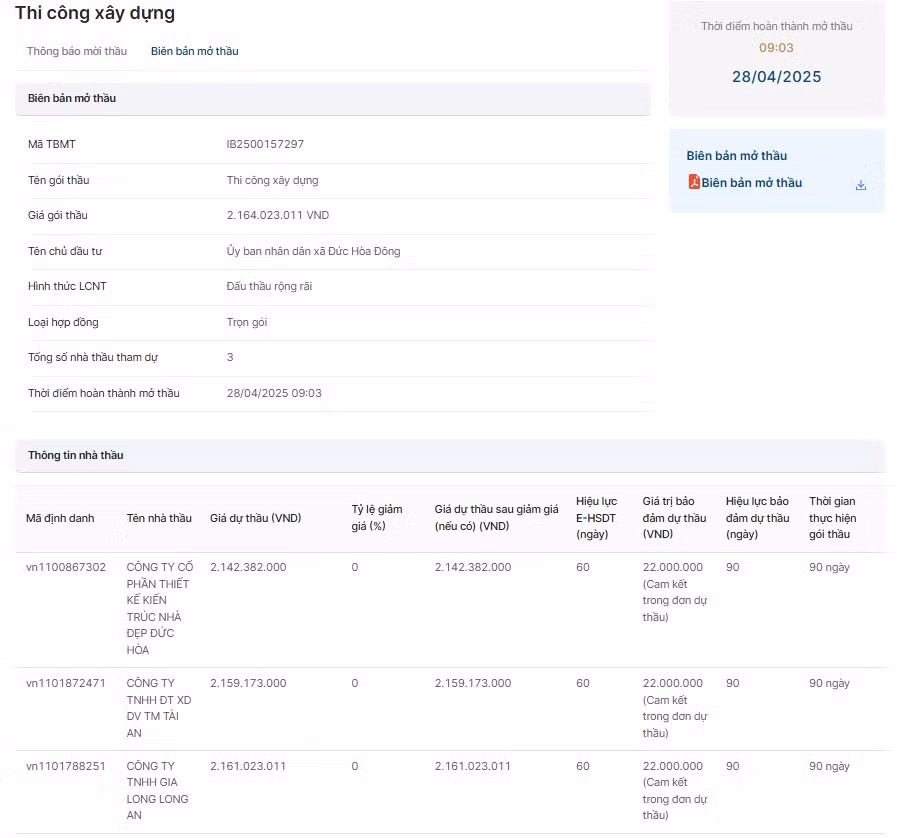
Task: Select bidder ID vn1100867302
Action: [66, 567]
